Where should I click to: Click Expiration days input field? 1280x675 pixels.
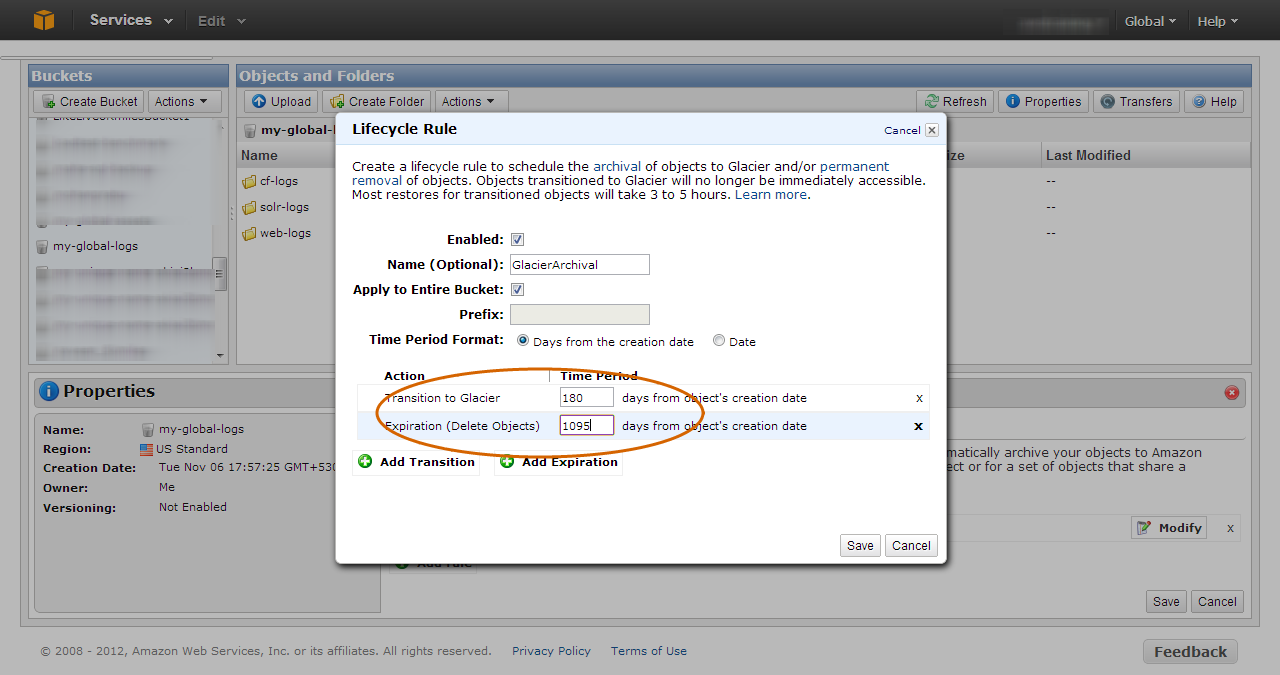point(586,426)
